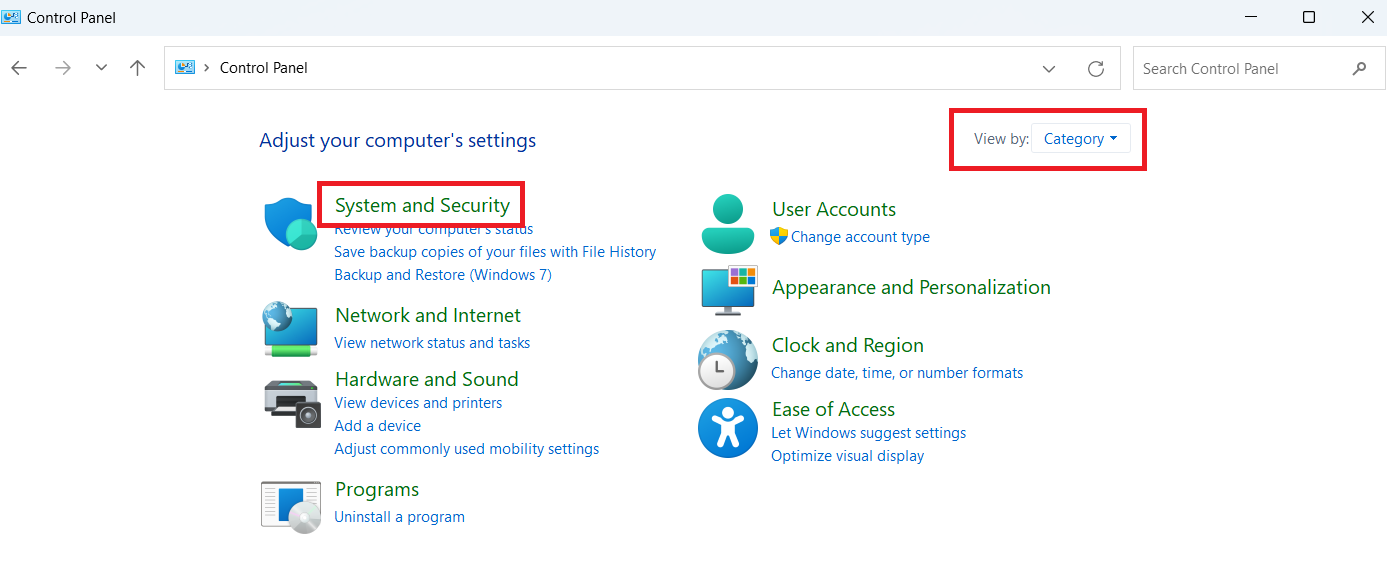Select Optimize visual display
Viewport: 1387px width, 580px height.
coord(848,456)
